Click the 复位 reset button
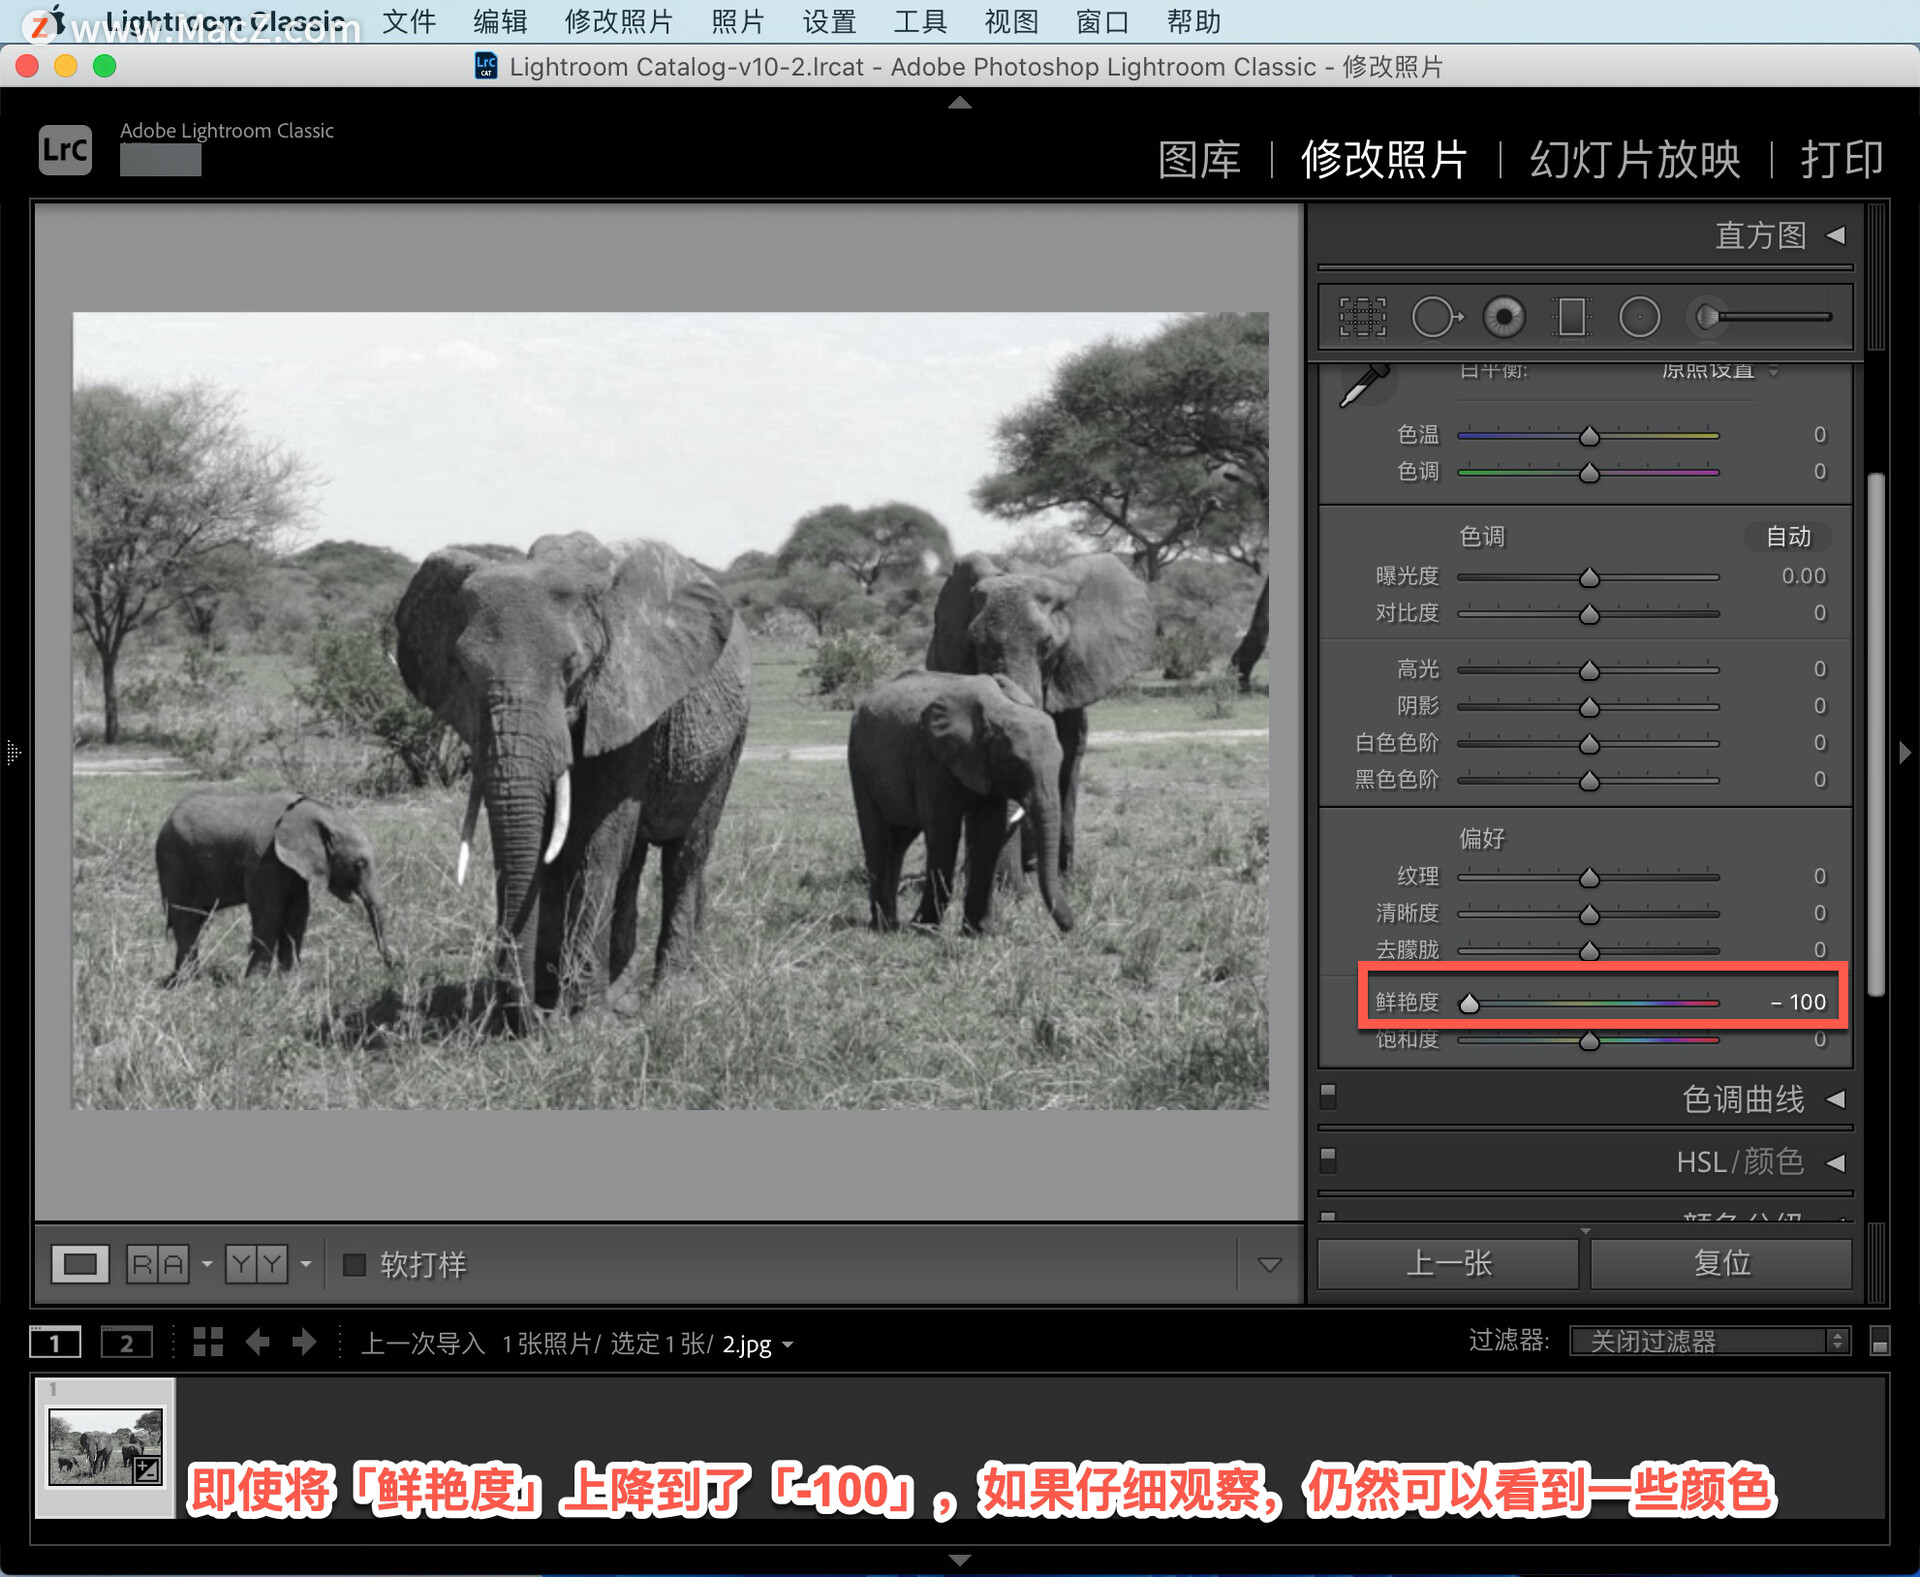Viewport: 1920px width, 1577px height. pos(1721,1264)
